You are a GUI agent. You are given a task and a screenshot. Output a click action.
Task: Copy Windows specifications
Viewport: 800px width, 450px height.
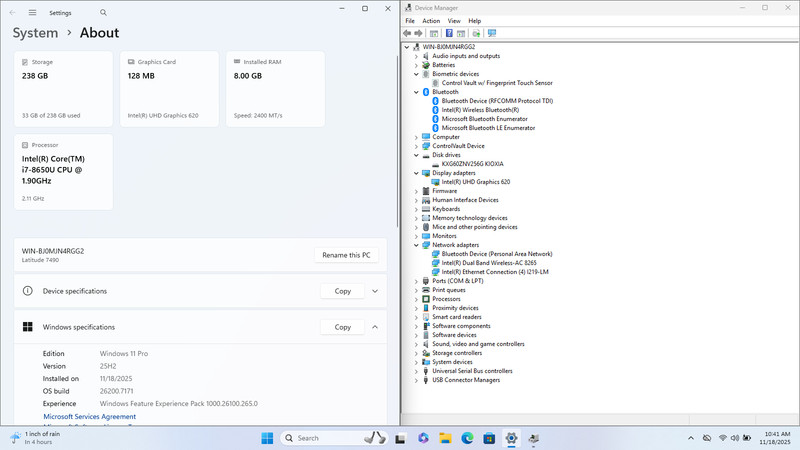tap(343, 327)
